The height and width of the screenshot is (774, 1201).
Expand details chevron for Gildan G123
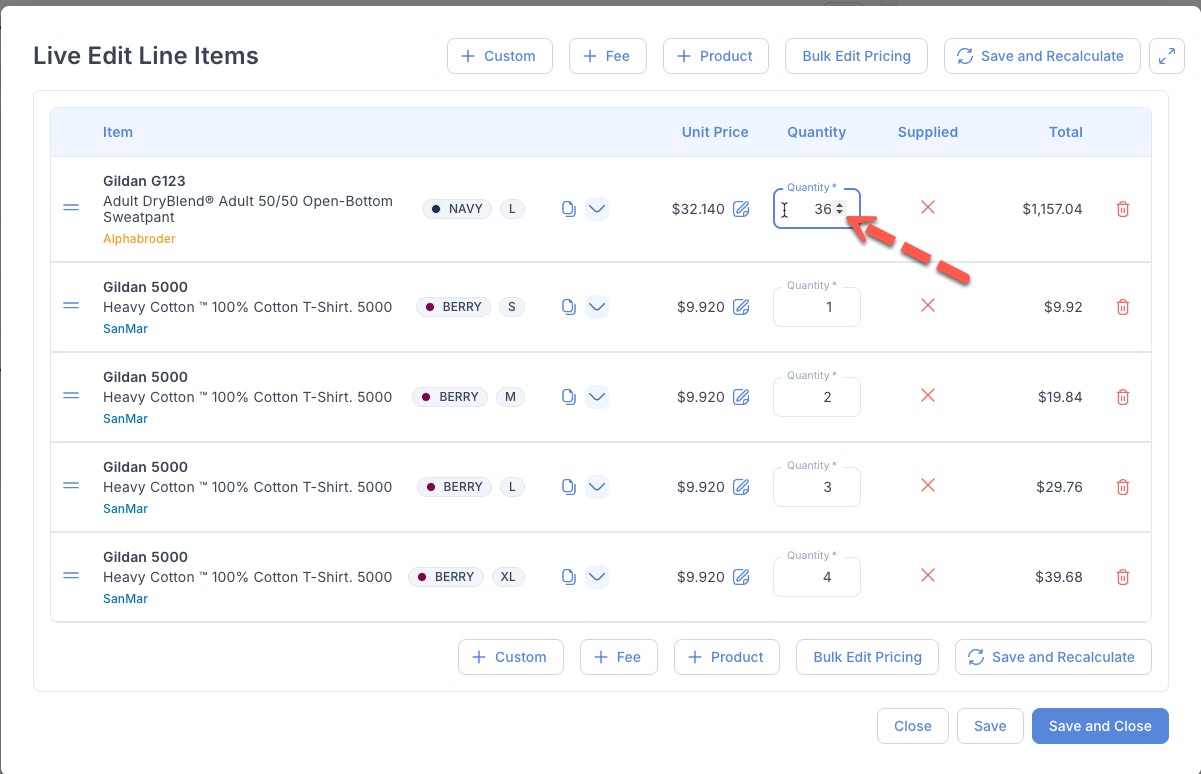[596, 209]
